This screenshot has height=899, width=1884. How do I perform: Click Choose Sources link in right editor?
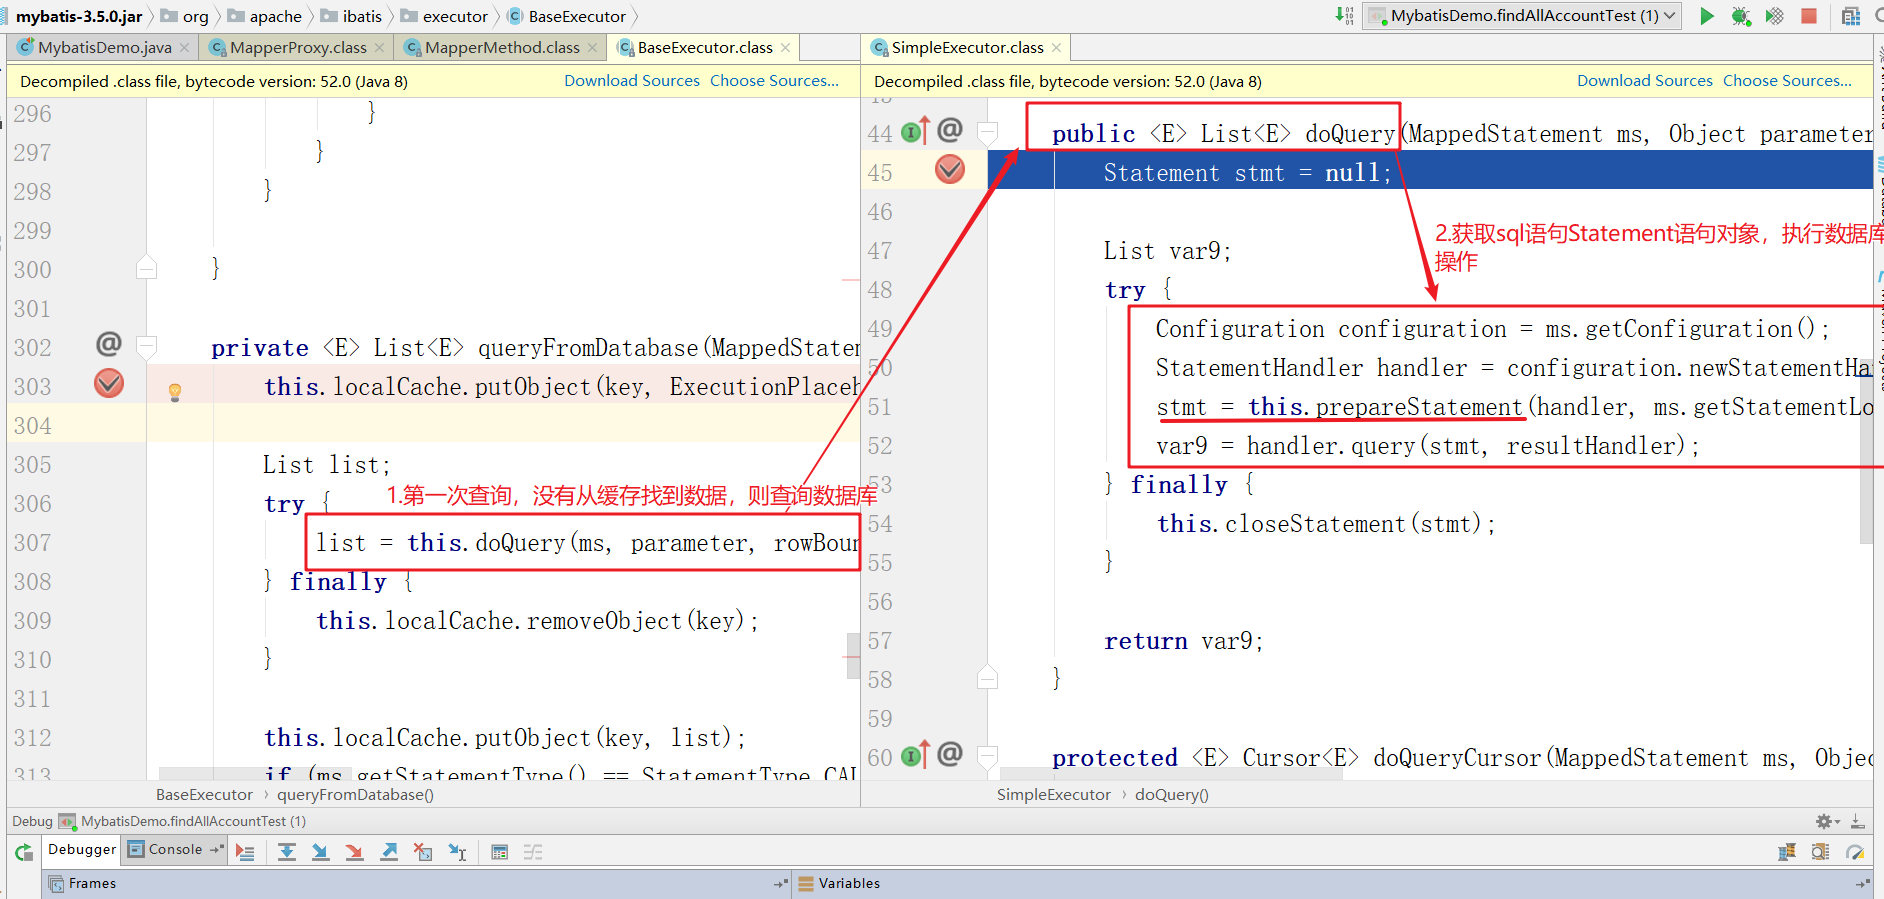[x=1787, y=81]
